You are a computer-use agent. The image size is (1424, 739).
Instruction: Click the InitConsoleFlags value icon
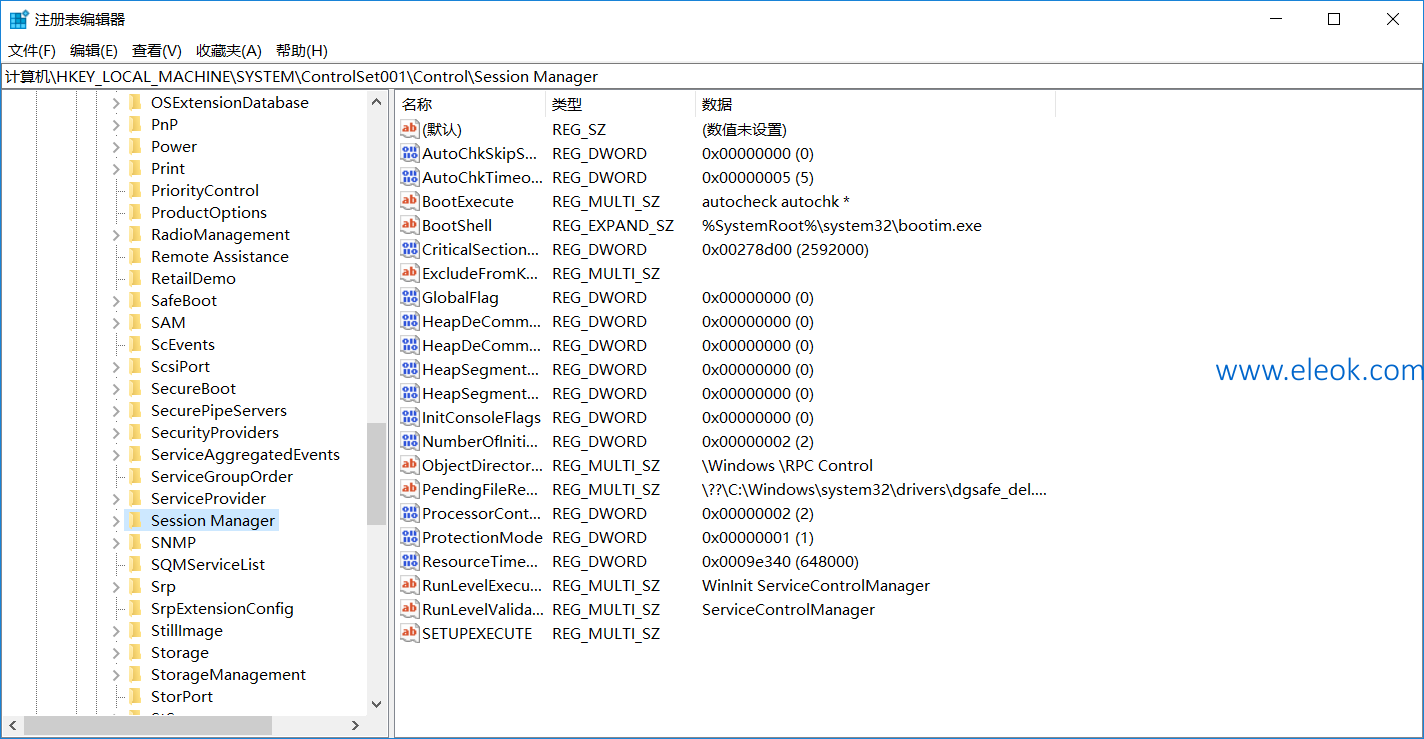pos(409,417)
